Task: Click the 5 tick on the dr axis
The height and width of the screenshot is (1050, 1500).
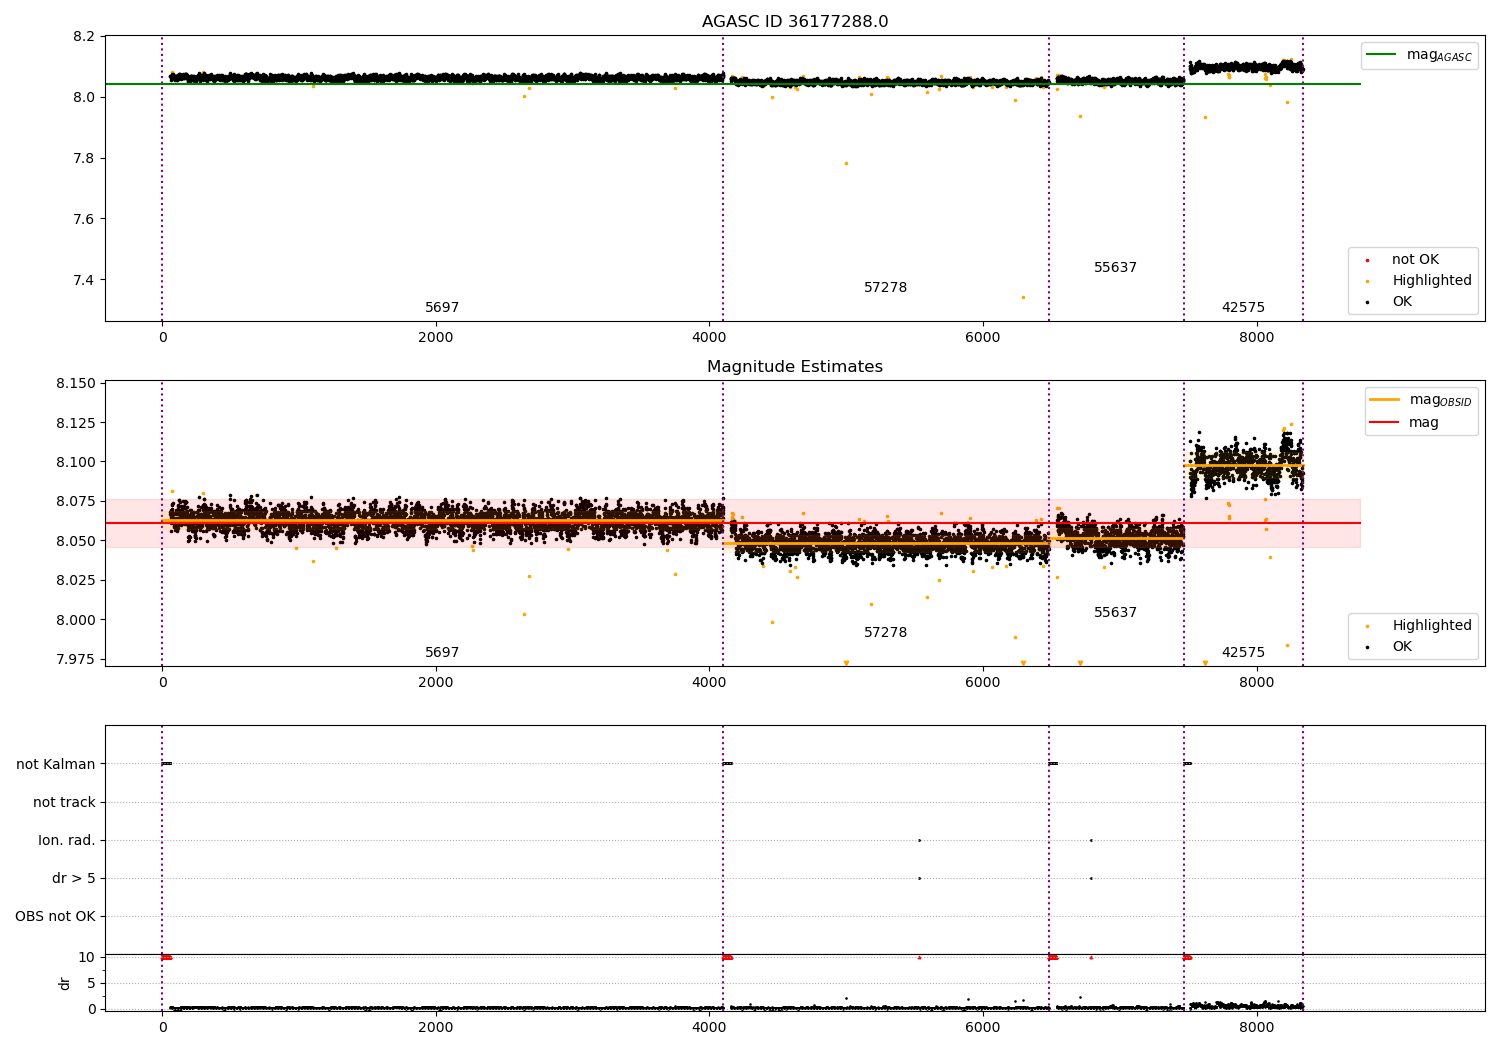Action: tap(91, 984)
